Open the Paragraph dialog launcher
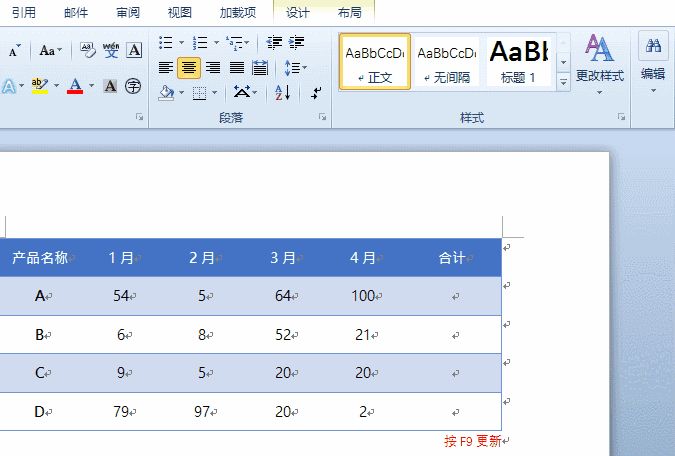 (x=322, y=117)
